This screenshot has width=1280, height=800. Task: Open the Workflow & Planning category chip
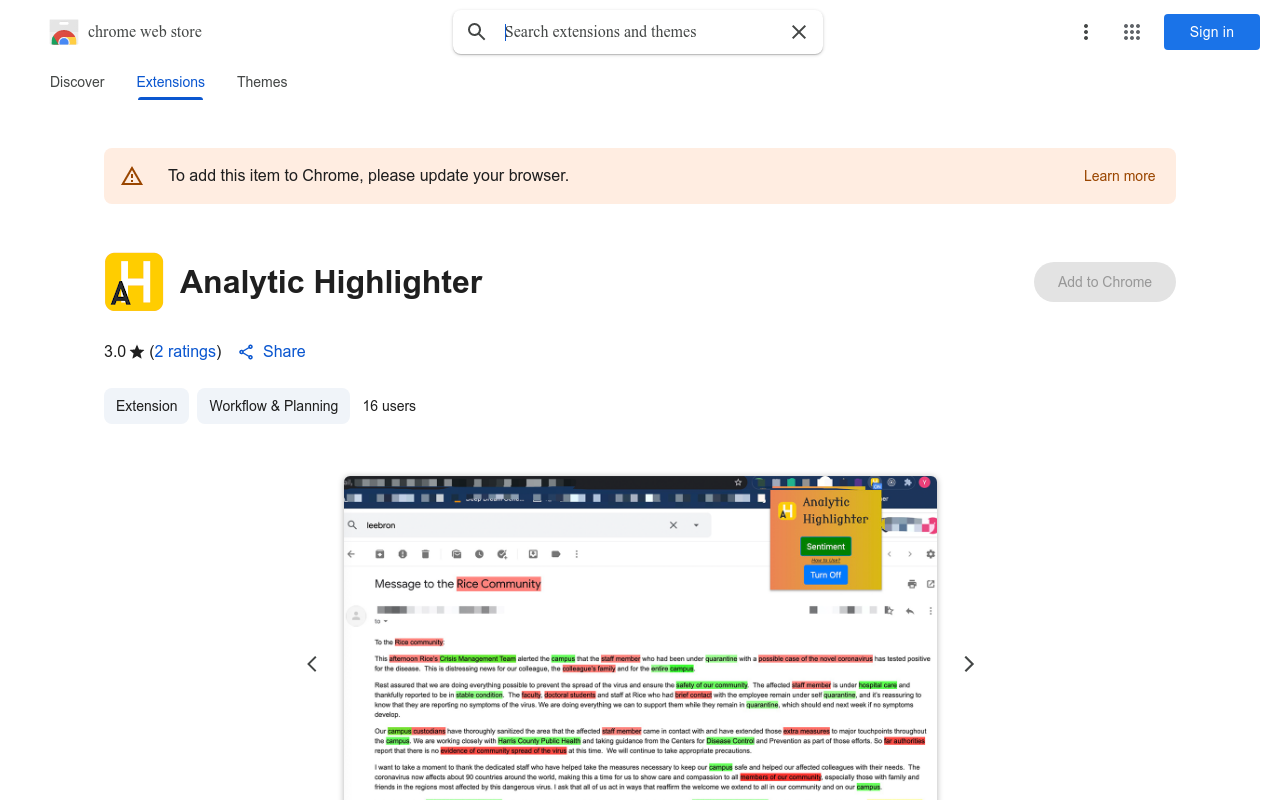[x=274, y=406]
